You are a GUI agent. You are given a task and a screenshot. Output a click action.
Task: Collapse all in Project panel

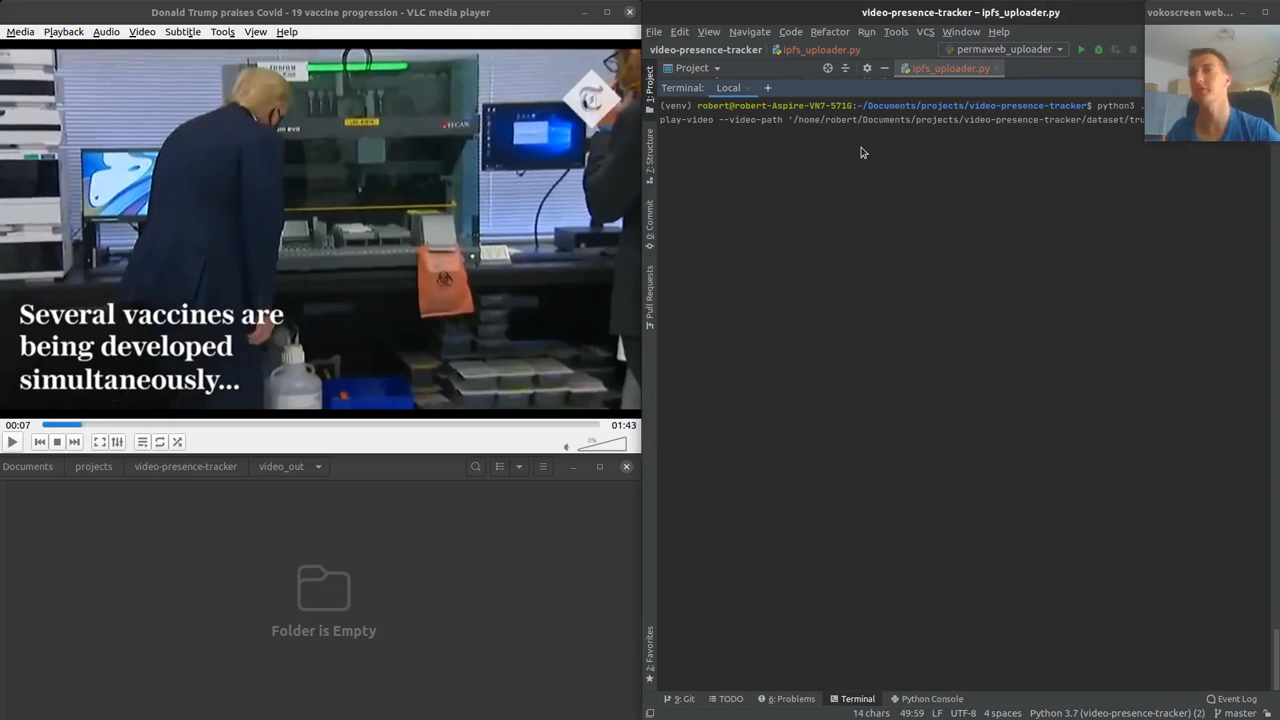(x=845, y=68)
